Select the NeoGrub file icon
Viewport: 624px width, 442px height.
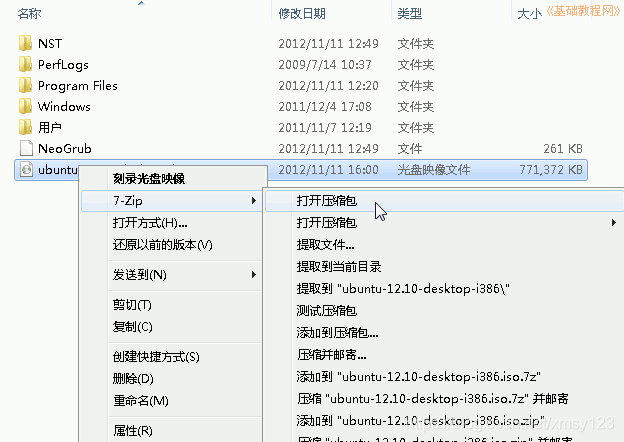tap(26, 148)
